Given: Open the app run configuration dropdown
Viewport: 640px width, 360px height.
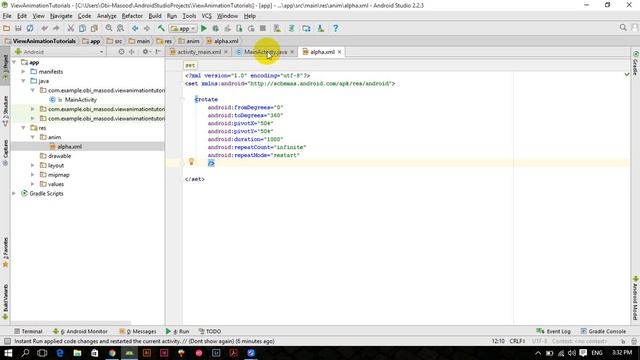Looking at the screenshot, I should [183, 29].
